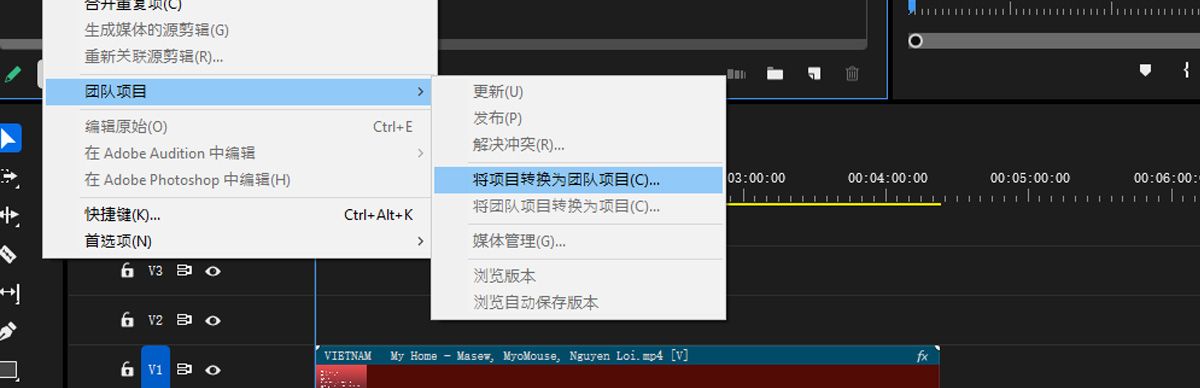
Task: Select the Slip tool
Action: pyautogui.click(x=9, y=292)
